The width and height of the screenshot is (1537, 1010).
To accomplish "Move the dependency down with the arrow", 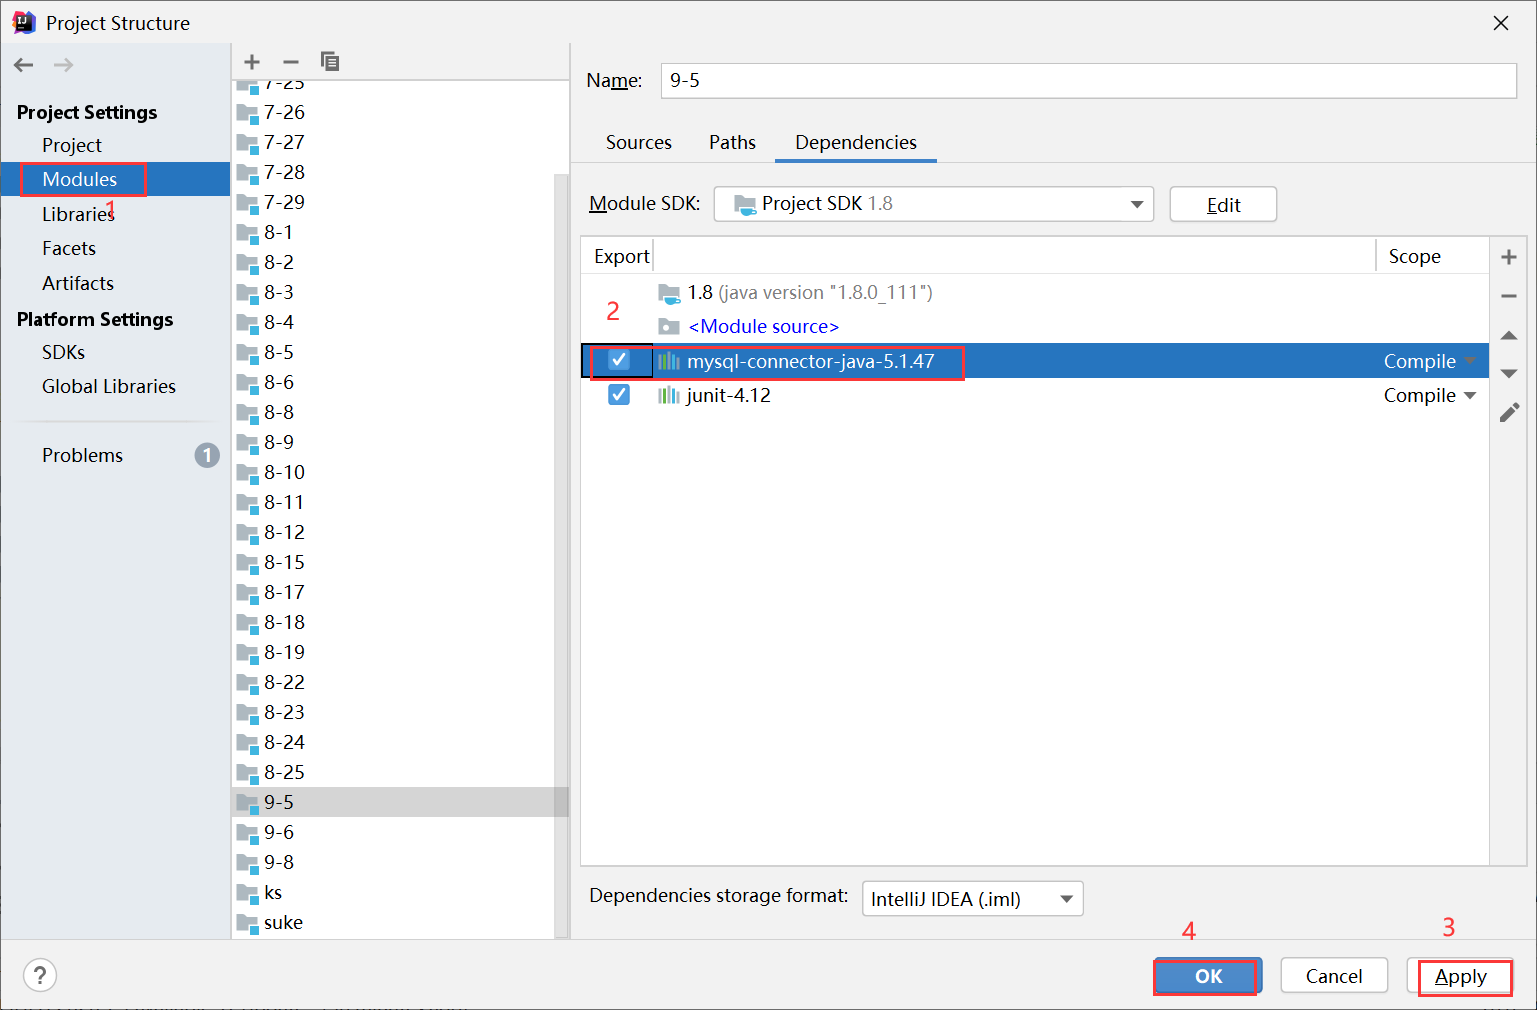I will click(1509, 373).
